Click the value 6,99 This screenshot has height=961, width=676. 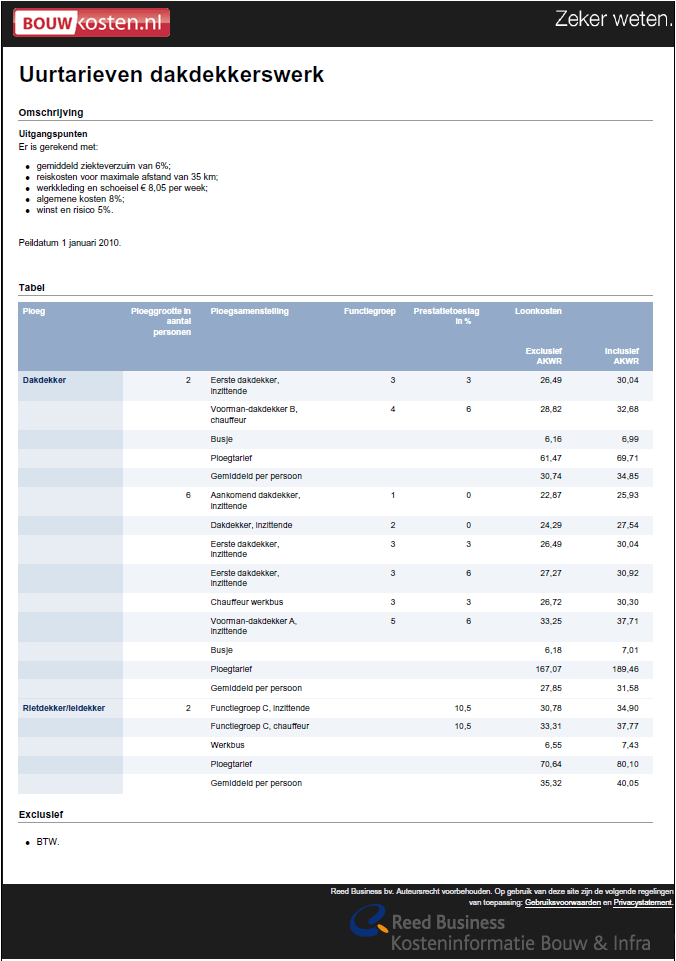tap(630, 439)
